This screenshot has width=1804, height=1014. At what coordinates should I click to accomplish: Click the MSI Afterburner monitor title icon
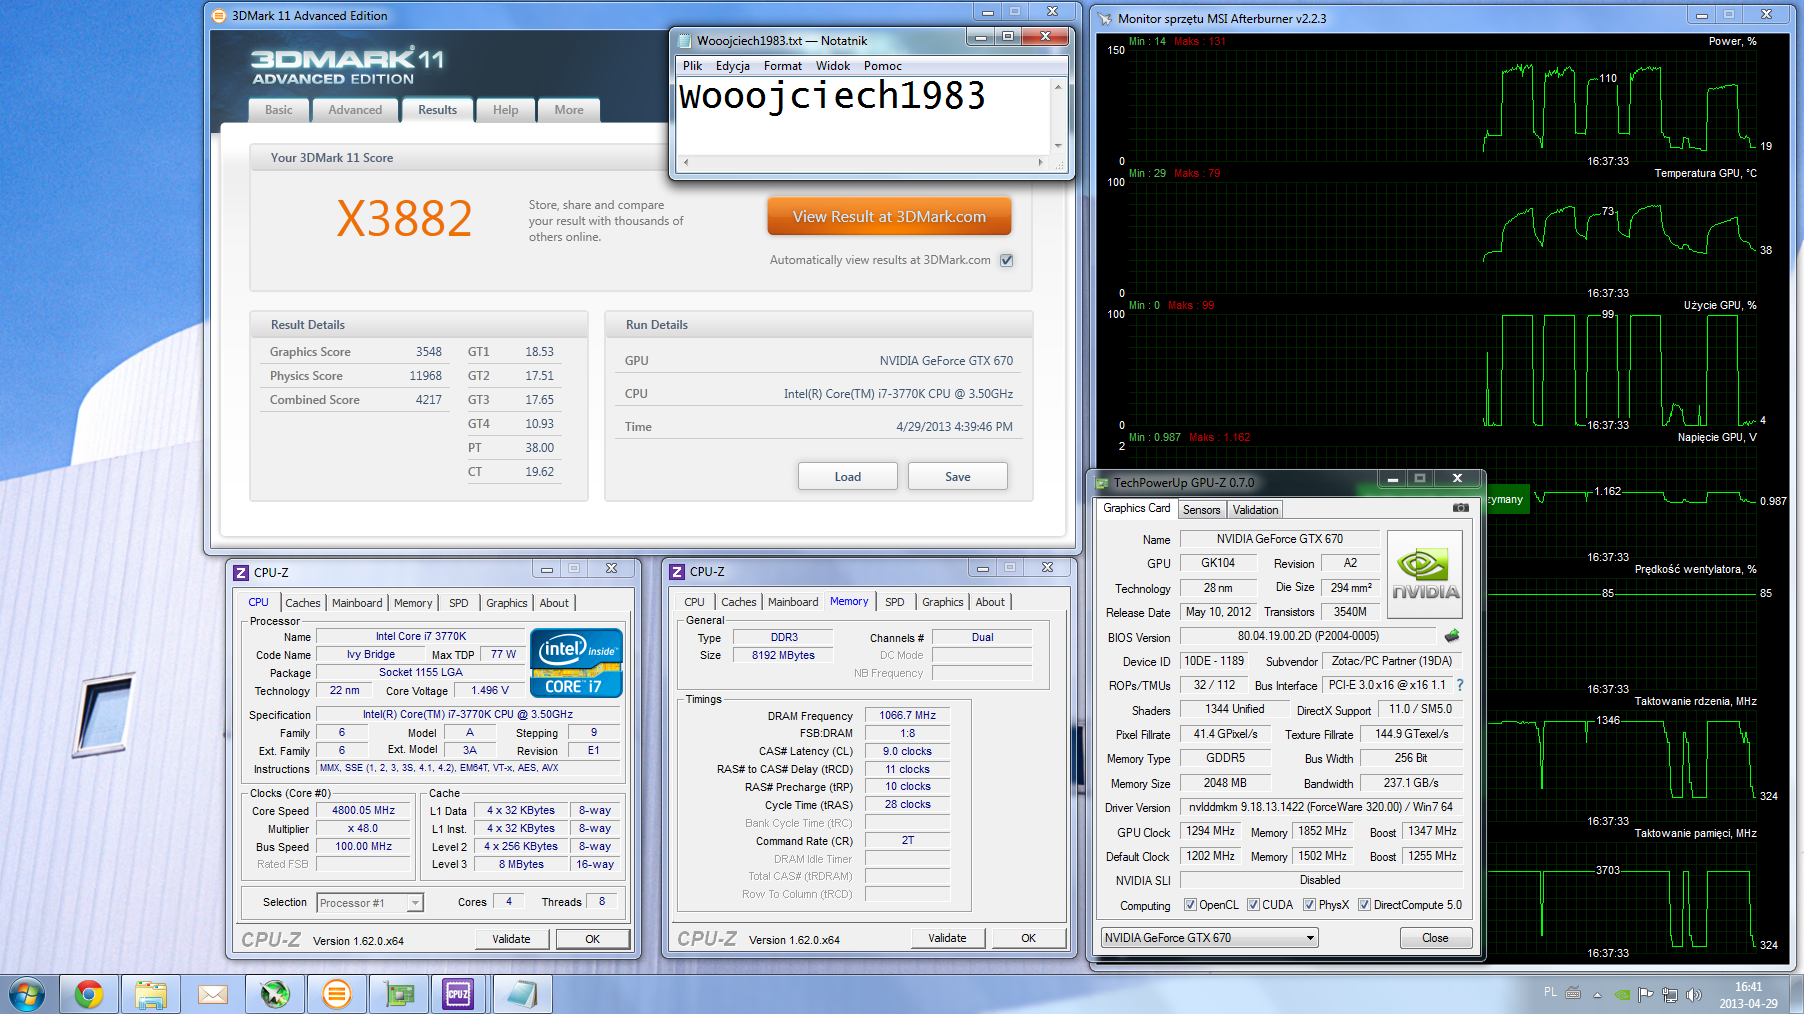pyautogui.click(x=1105, y=18)
